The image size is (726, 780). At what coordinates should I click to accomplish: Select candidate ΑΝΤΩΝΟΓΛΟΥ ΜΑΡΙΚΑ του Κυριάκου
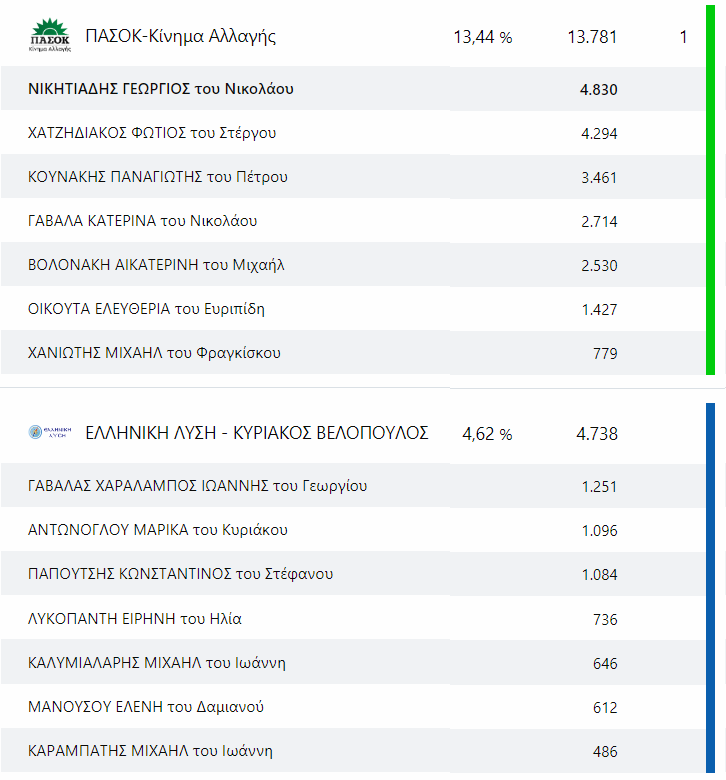[158, 530]
